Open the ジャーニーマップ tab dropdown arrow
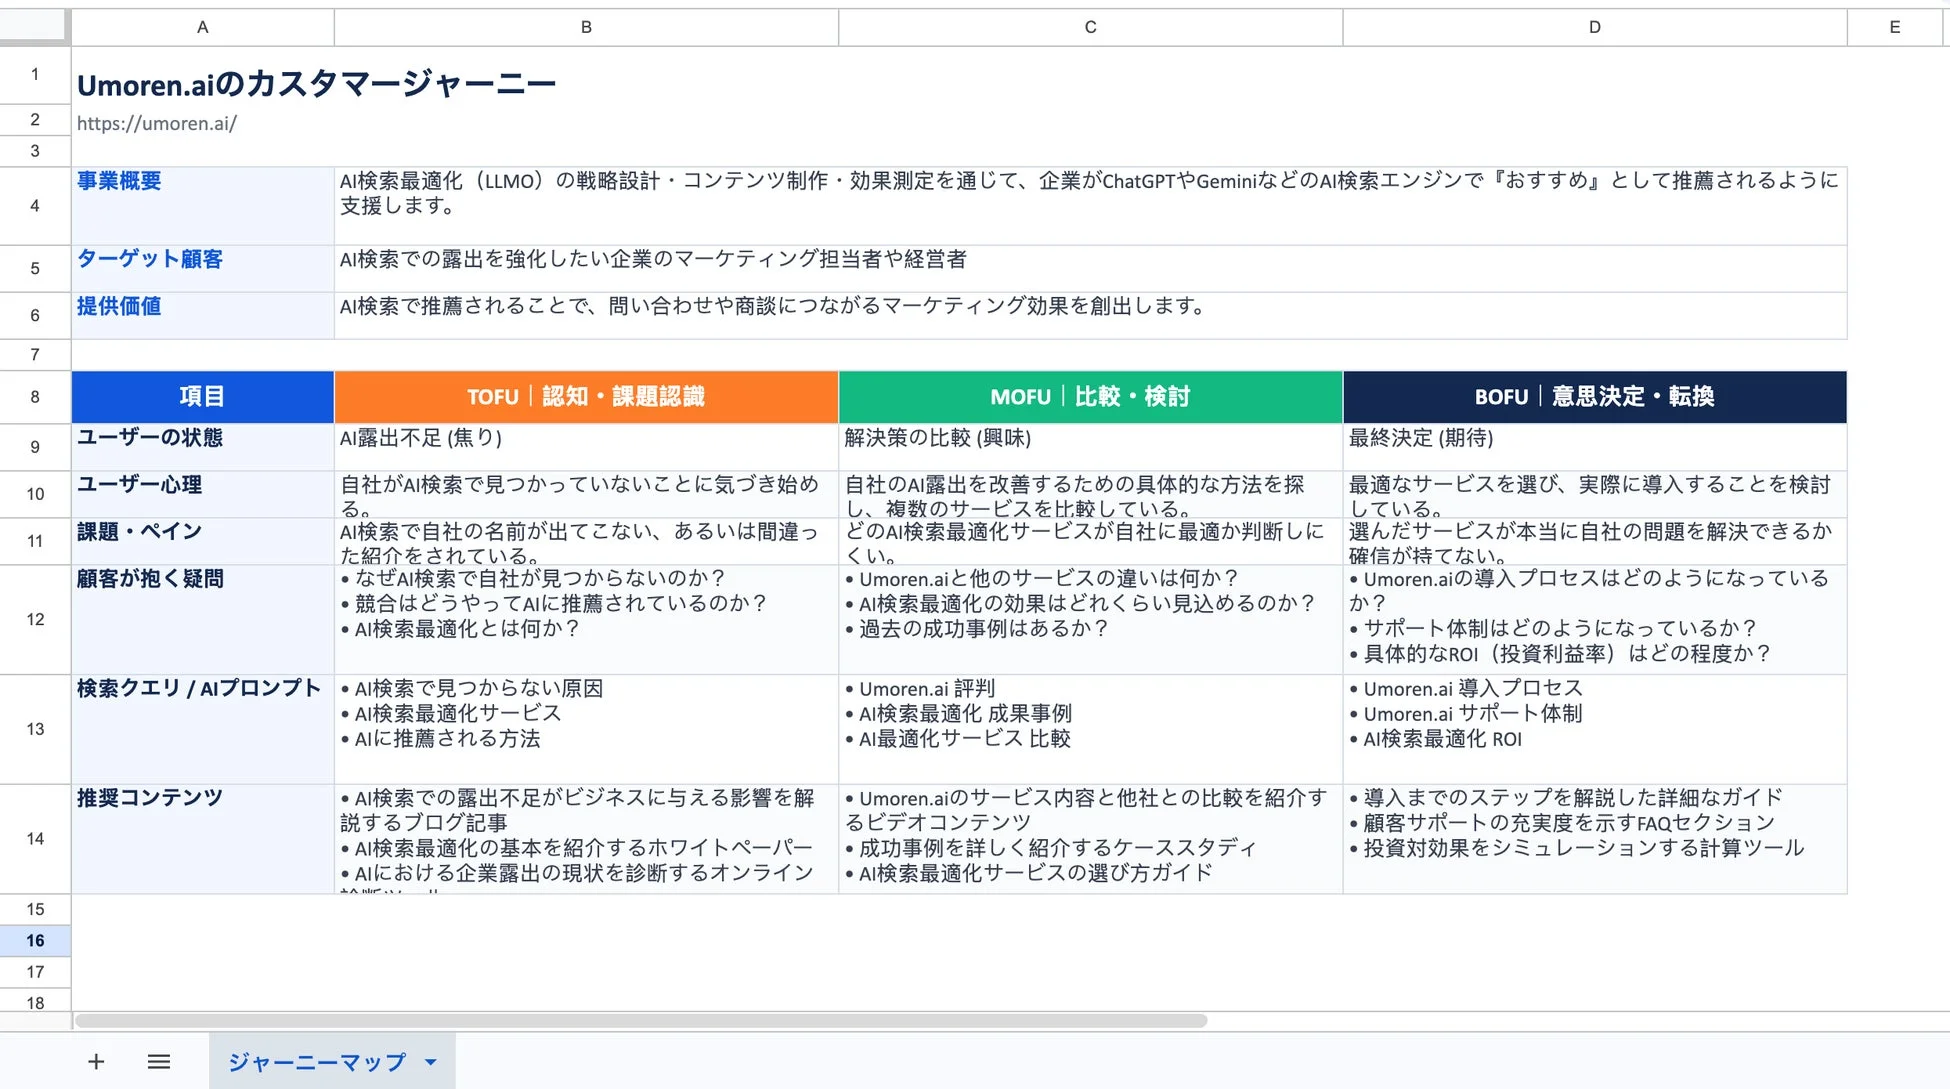The width and height of the screenshot is (1950, 1089). click(431, 1062)
